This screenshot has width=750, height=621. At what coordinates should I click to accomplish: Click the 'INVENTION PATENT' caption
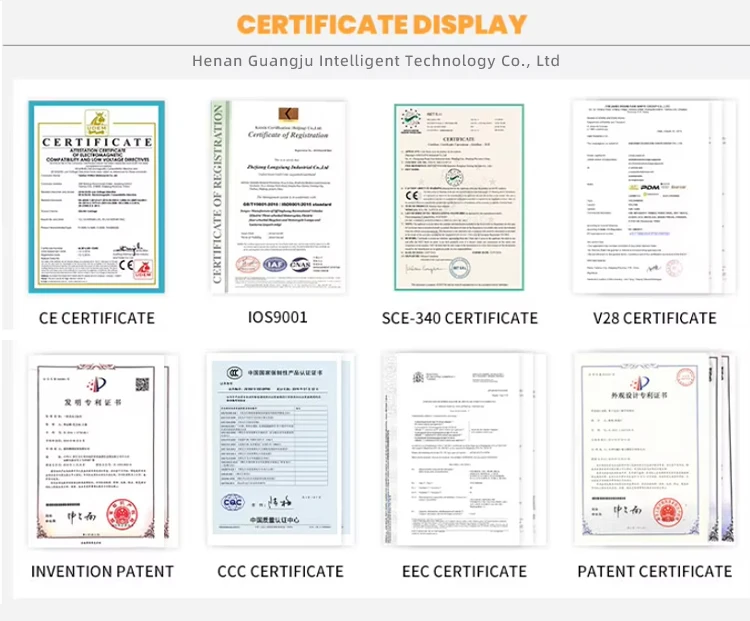(x=102, y=571)
